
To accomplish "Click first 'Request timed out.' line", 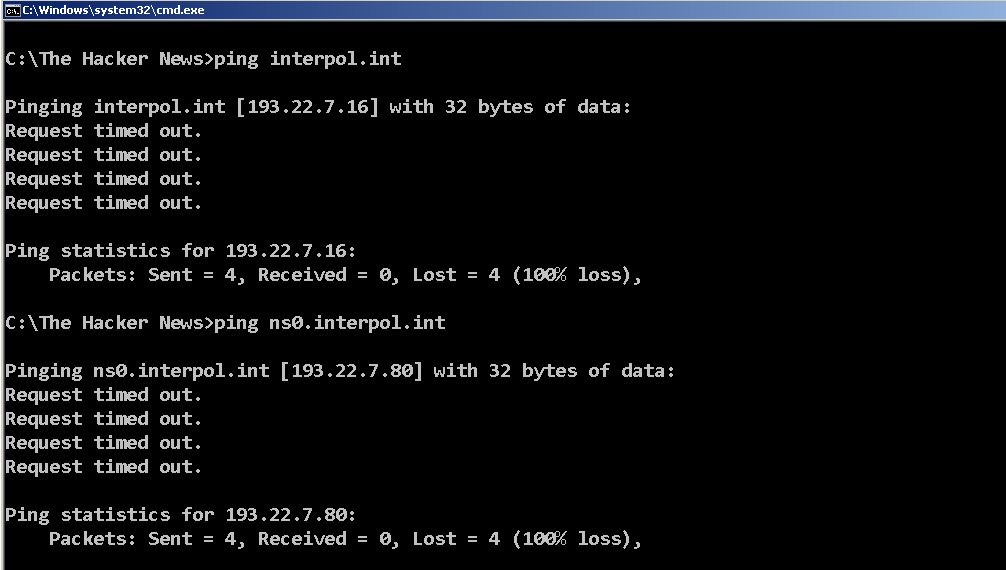I will 103,131.
